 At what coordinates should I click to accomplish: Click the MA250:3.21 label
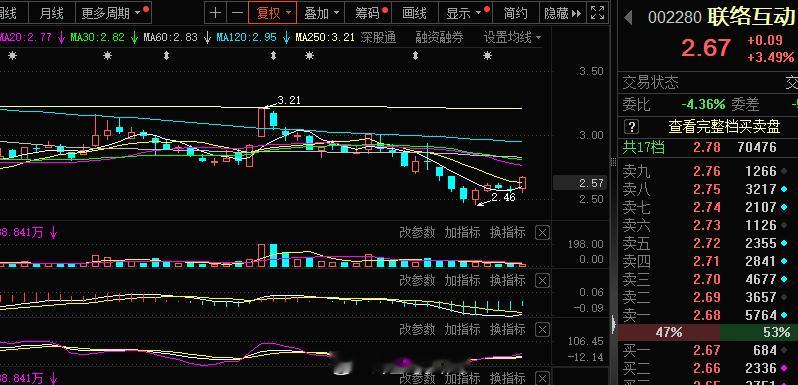tap(325, 37)
